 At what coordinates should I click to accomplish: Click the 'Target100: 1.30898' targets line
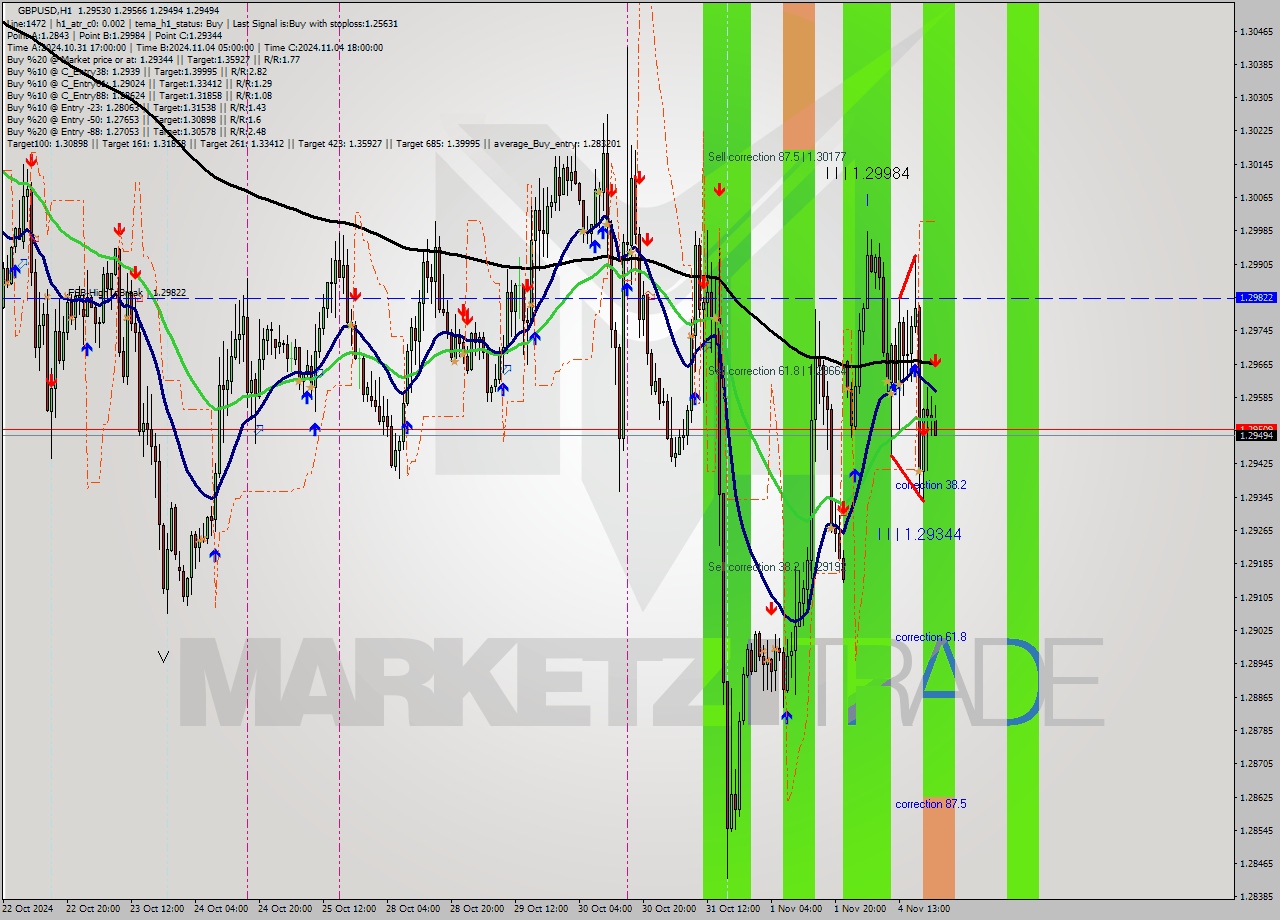tap(313, 144)
